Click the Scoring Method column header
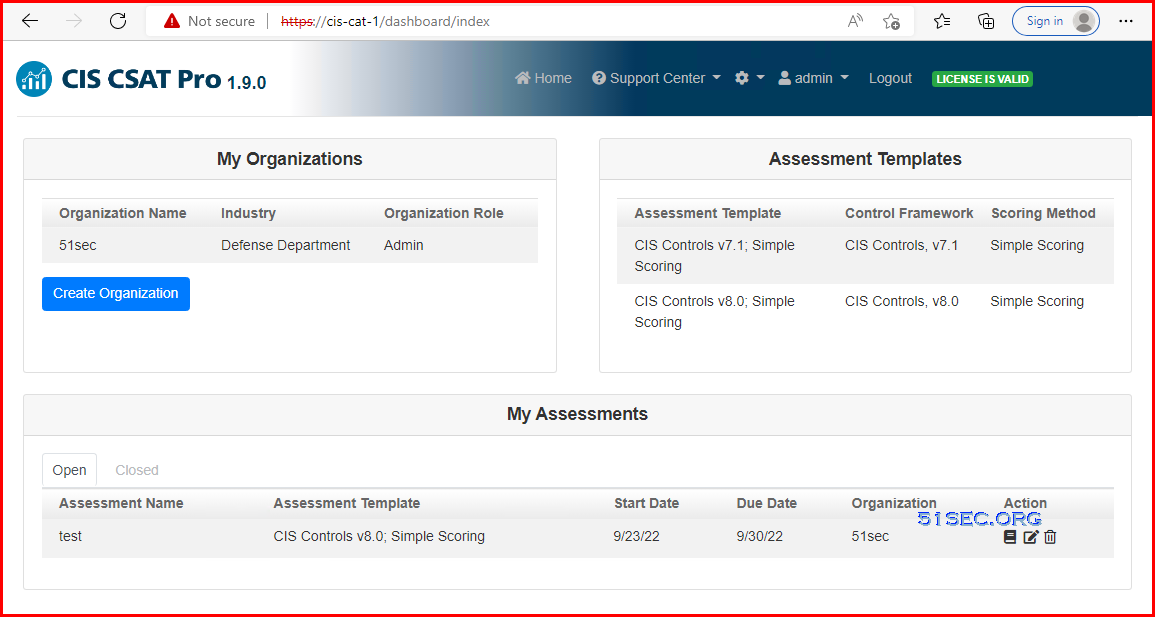The width and height of the screenshot is (1155, 617). tap(1043, 214)
